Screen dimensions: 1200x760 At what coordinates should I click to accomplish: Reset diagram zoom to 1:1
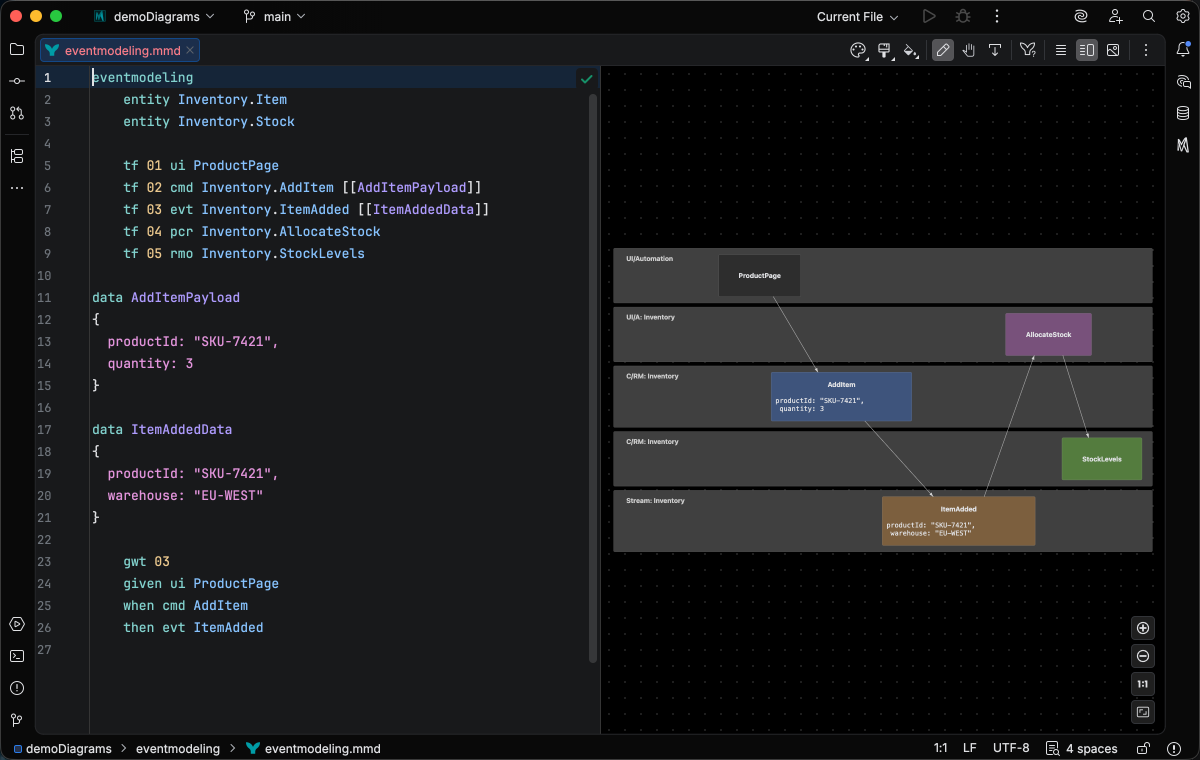1143,684
